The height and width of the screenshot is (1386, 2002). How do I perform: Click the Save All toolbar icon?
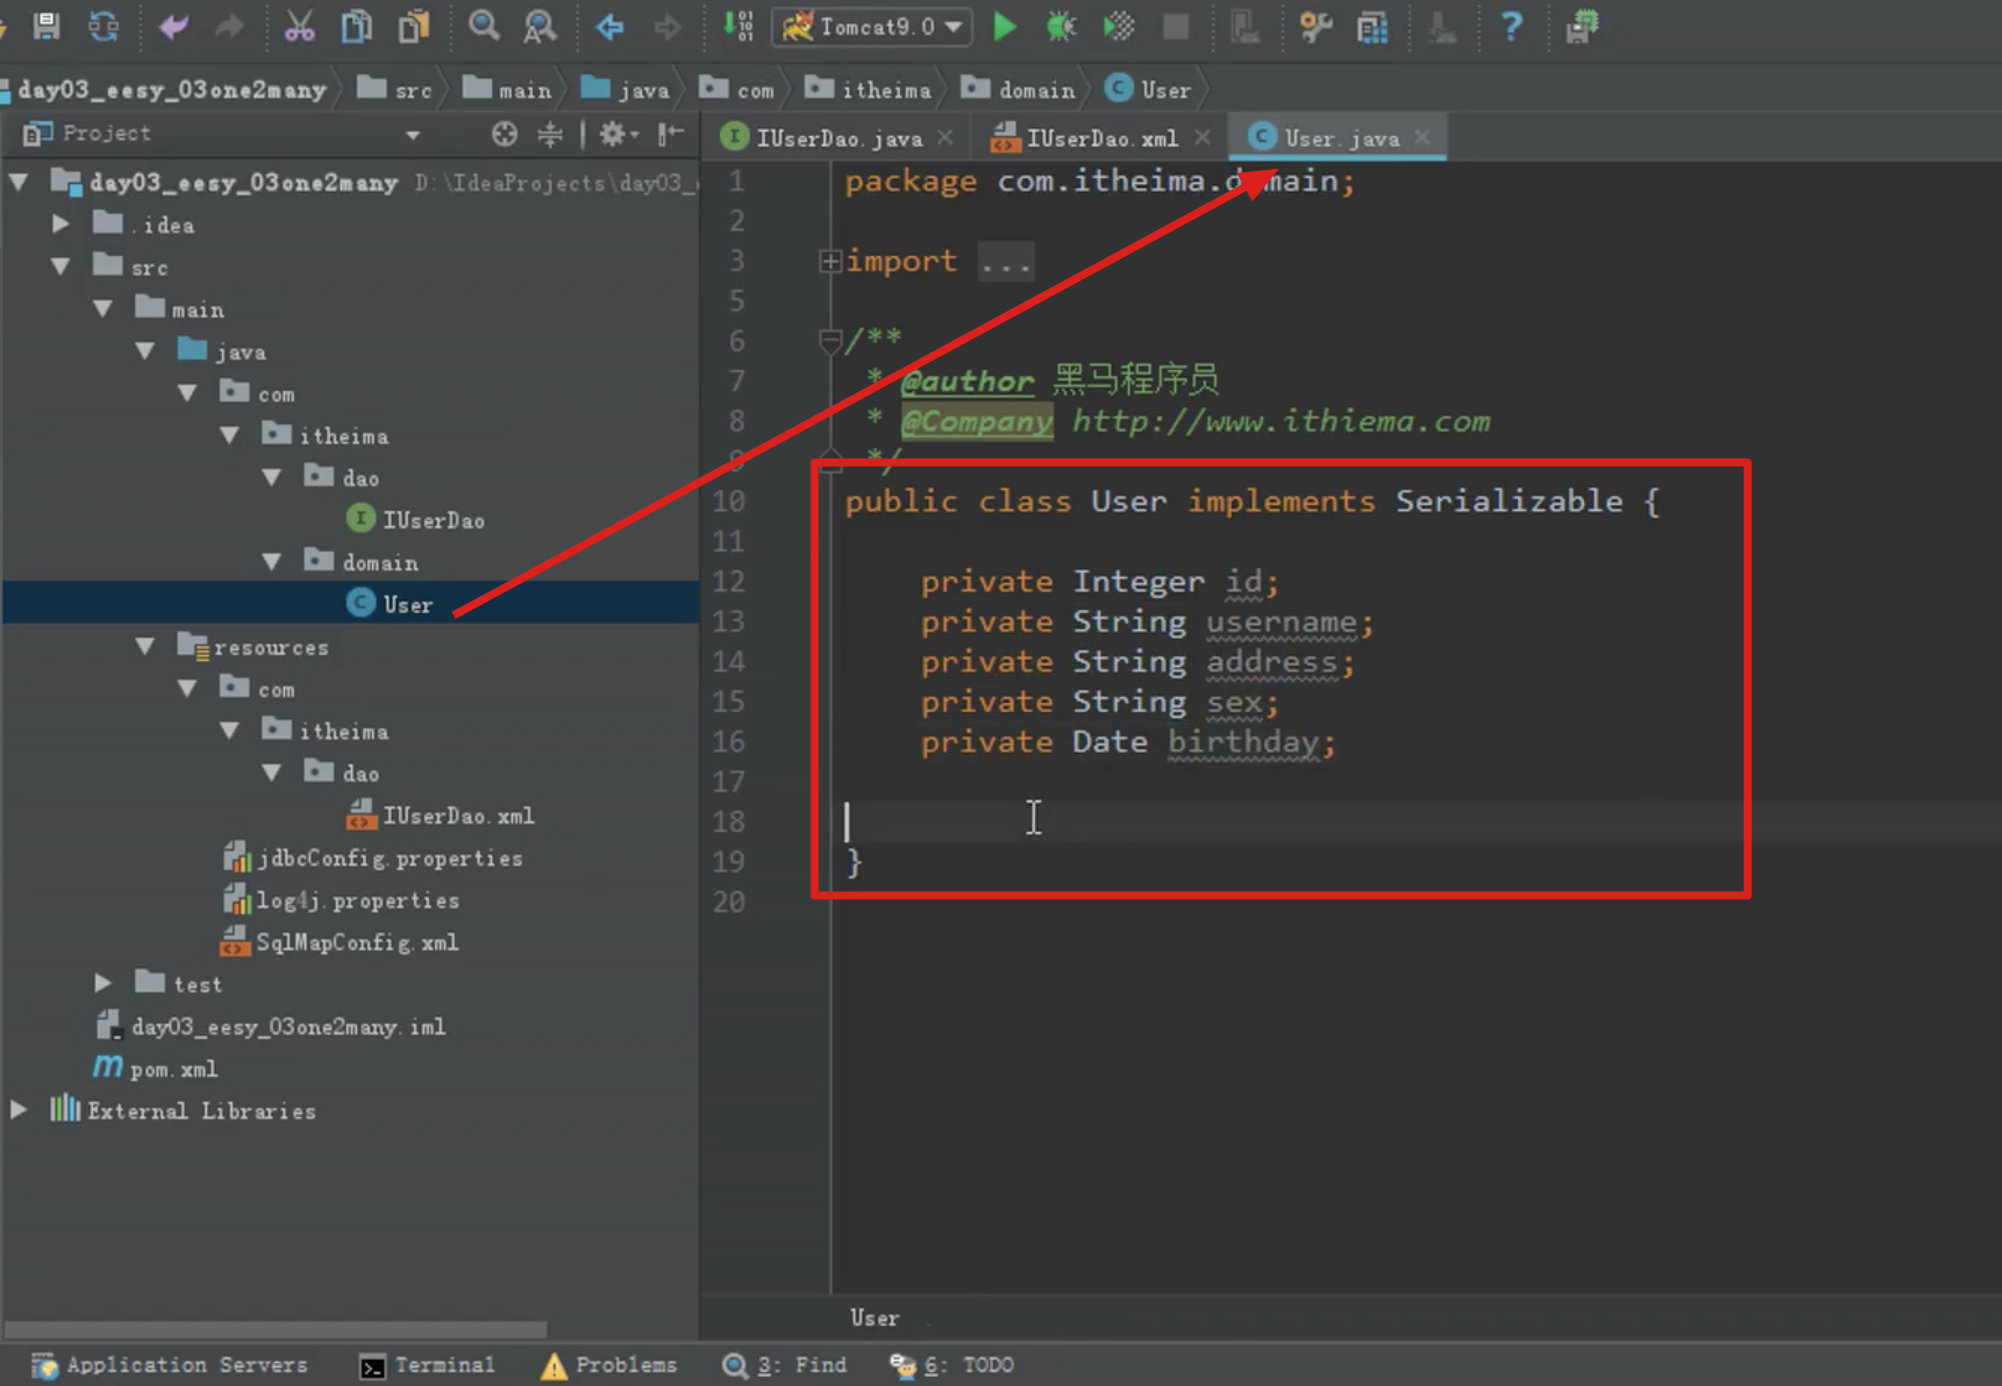tap(46, 26)
